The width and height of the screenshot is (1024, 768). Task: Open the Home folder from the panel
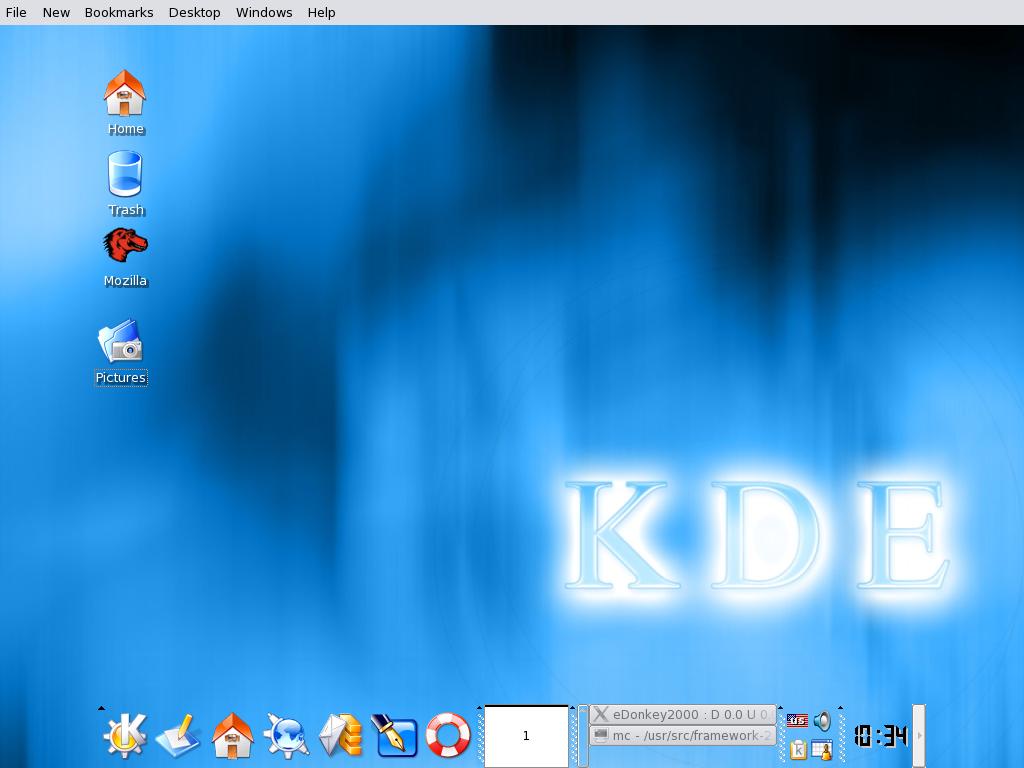(232, 735)
